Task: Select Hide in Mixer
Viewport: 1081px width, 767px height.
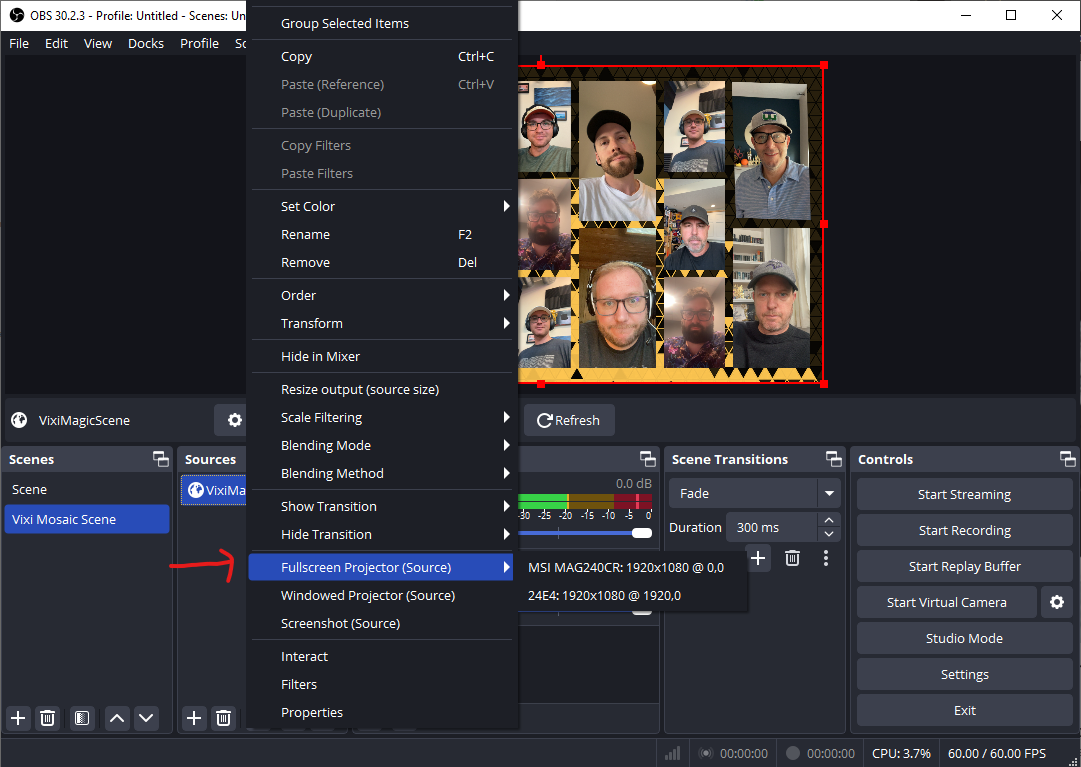Action: [x=382, y=356]
